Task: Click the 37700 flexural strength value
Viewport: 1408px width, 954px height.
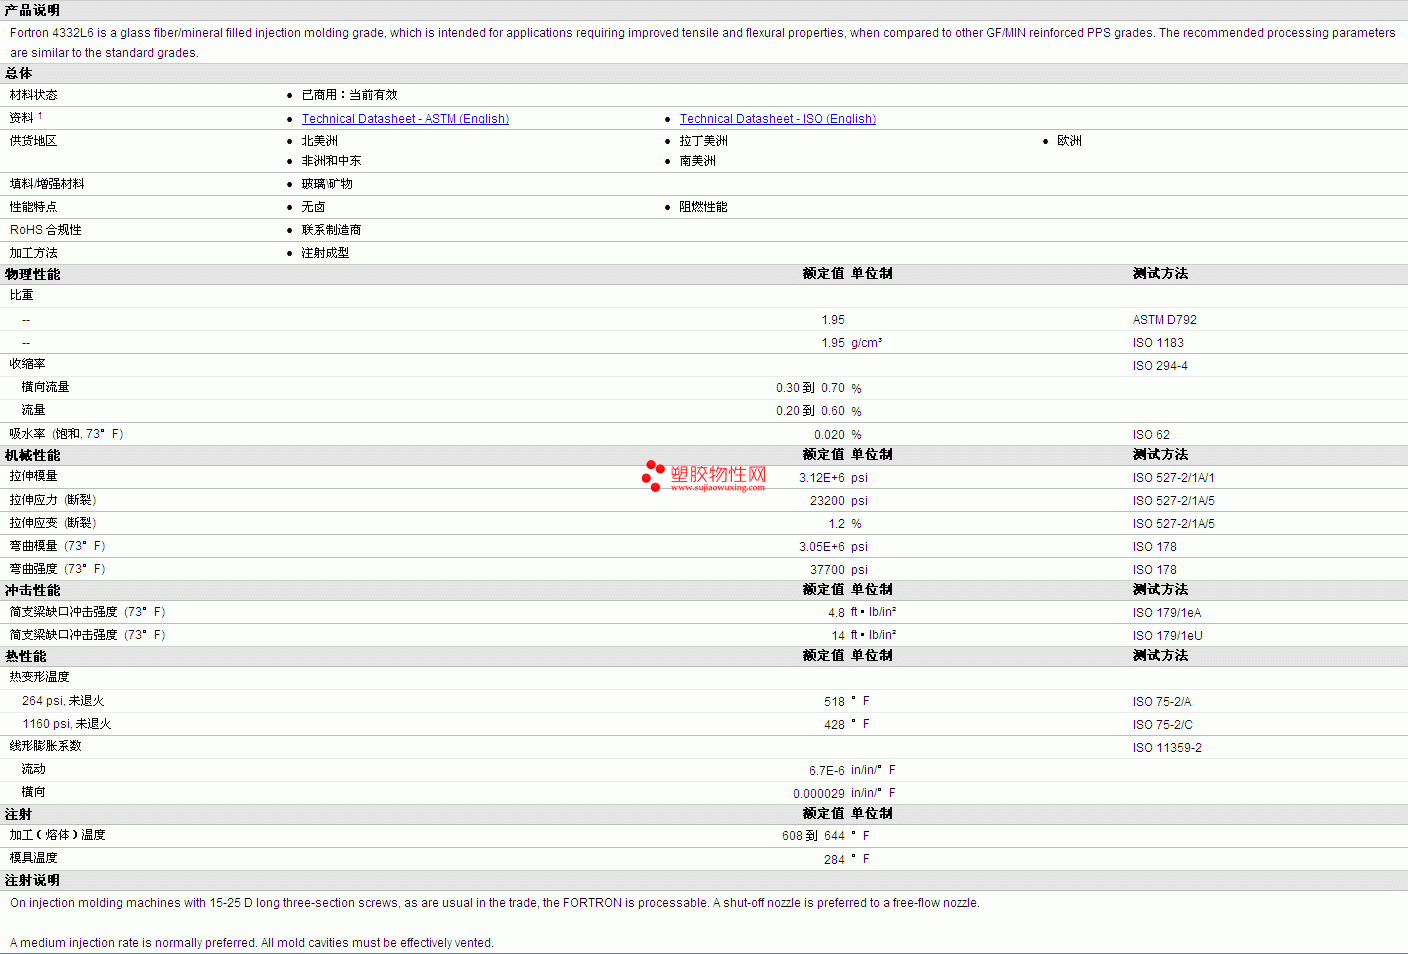Action: [x=827, y=570]
